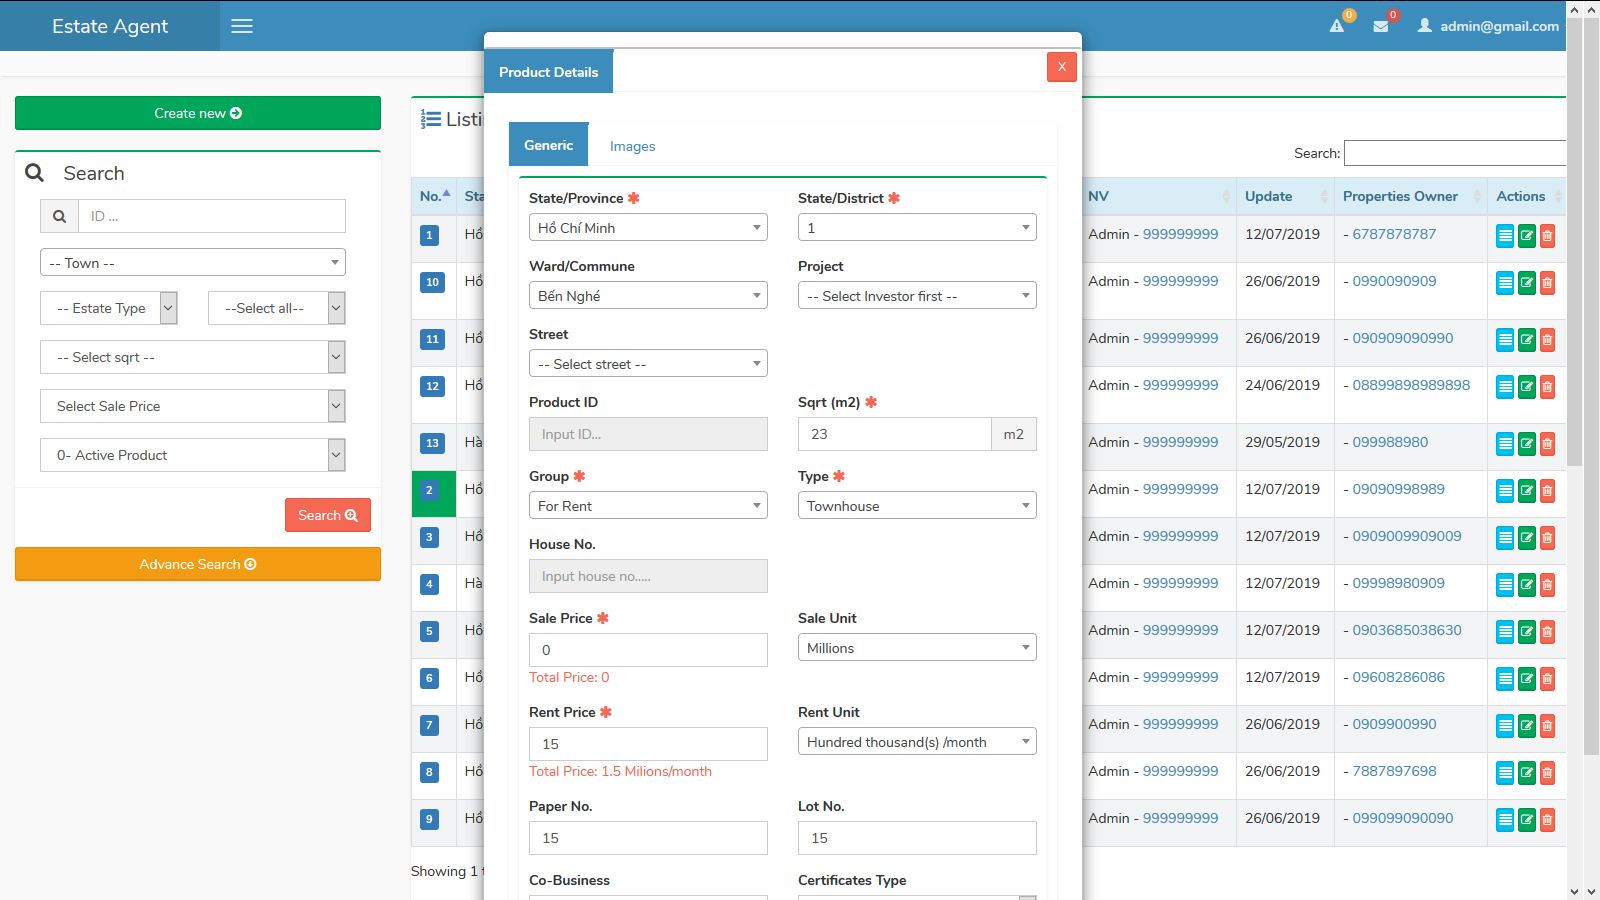Click the Sale Price input field
Image resolution: width=1600 pixels, height=900 pixels.
coord(648,650)
